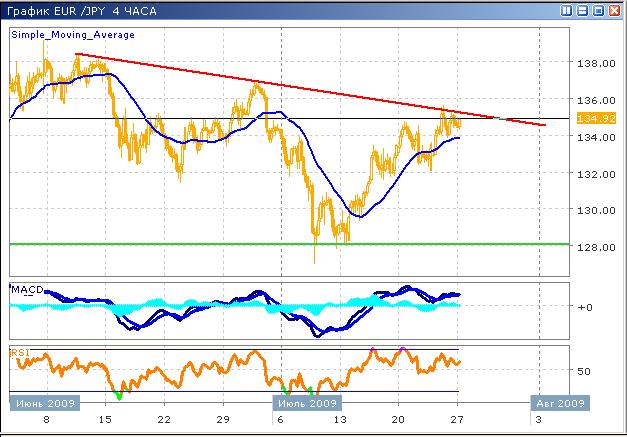Select the Июль 2009 date marker

tap(306, 404)
